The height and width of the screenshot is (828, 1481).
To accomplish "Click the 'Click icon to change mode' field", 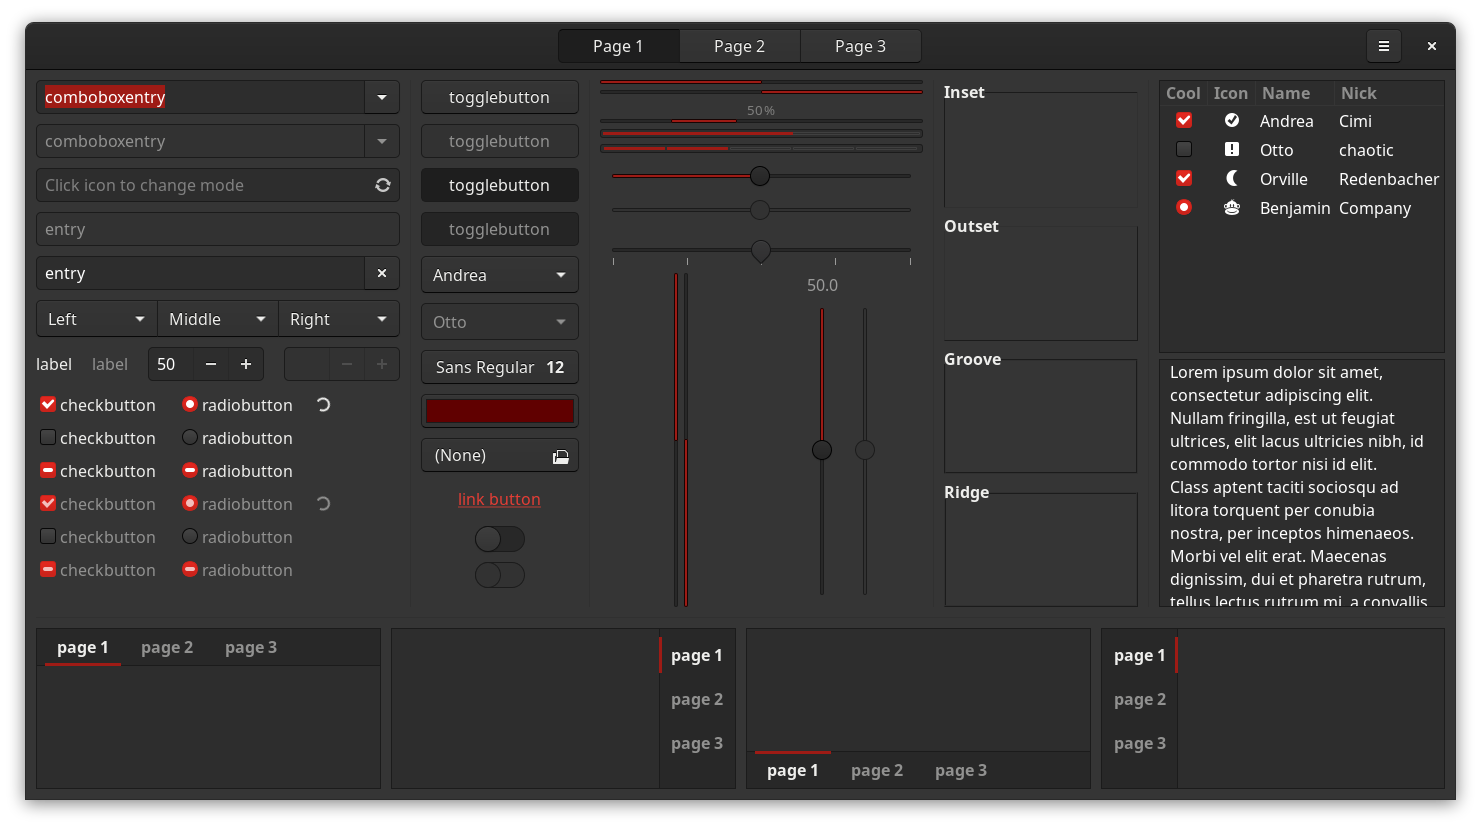I will [x=218, y=185].
